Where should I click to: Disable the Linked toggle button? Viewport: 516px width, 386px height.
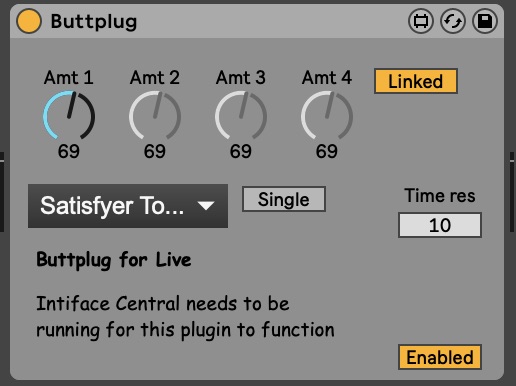[x=416, y=81]
